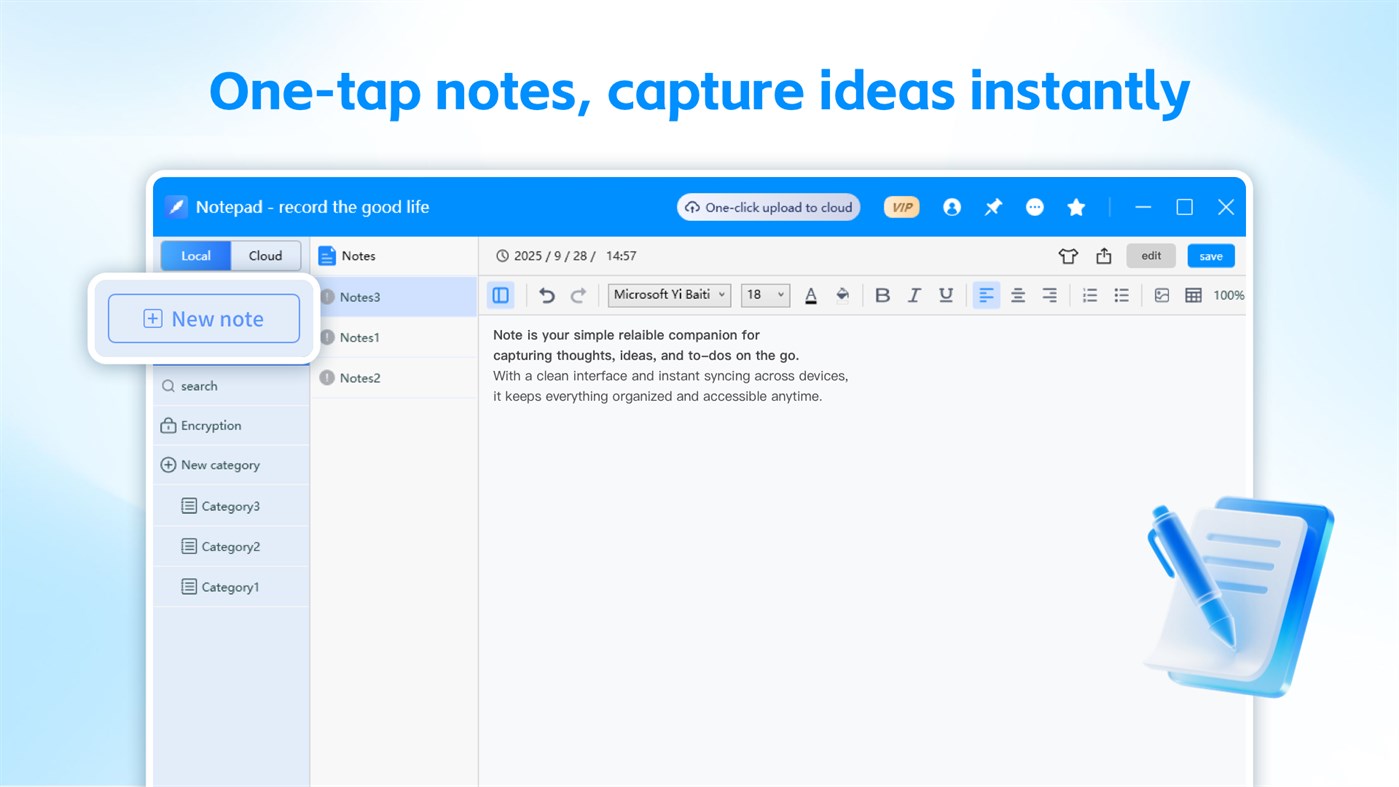Insert a table with the table icon
The height and width of the screenshot is (787, 1399).
(x=1193, y=294)
